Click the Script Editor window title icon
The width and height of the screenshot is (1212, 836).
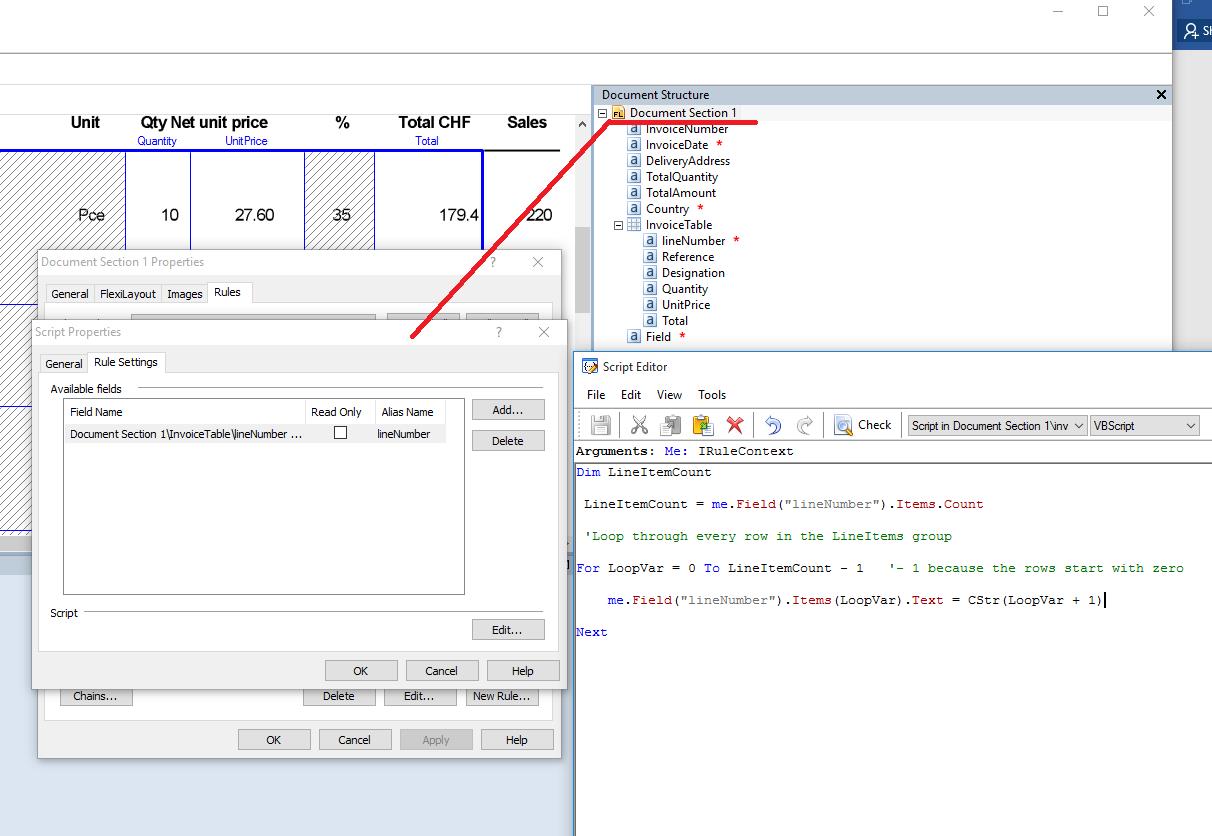coord(590,367)
